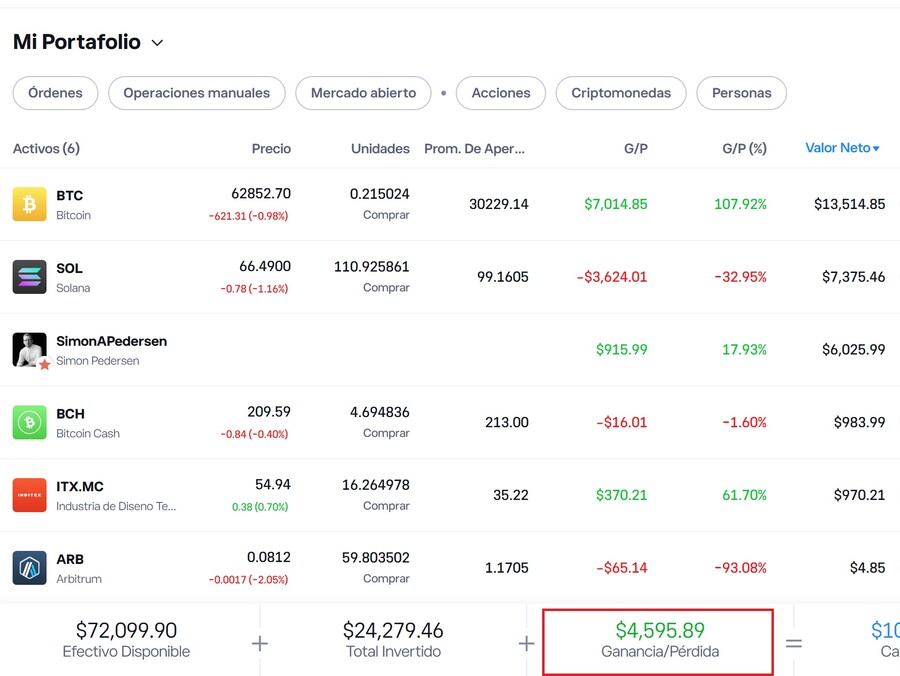Open the Bitcoin logo icon
The height and width of the screenshot is (676, 900).
pos(30,204)
